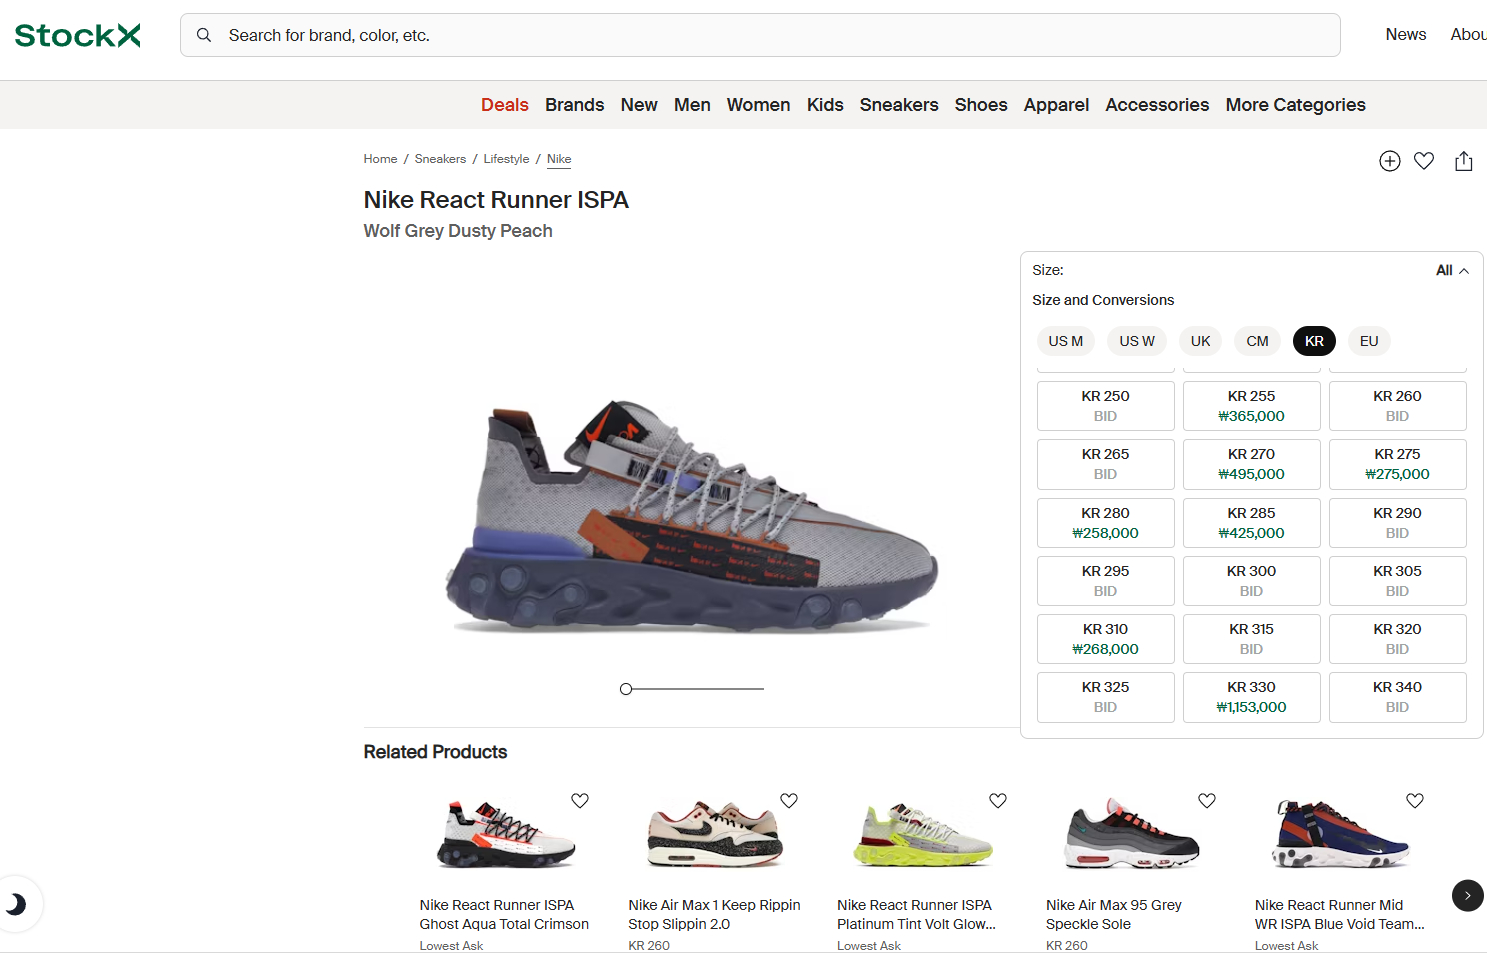Select the EU size conversion

coord(1368,341)
